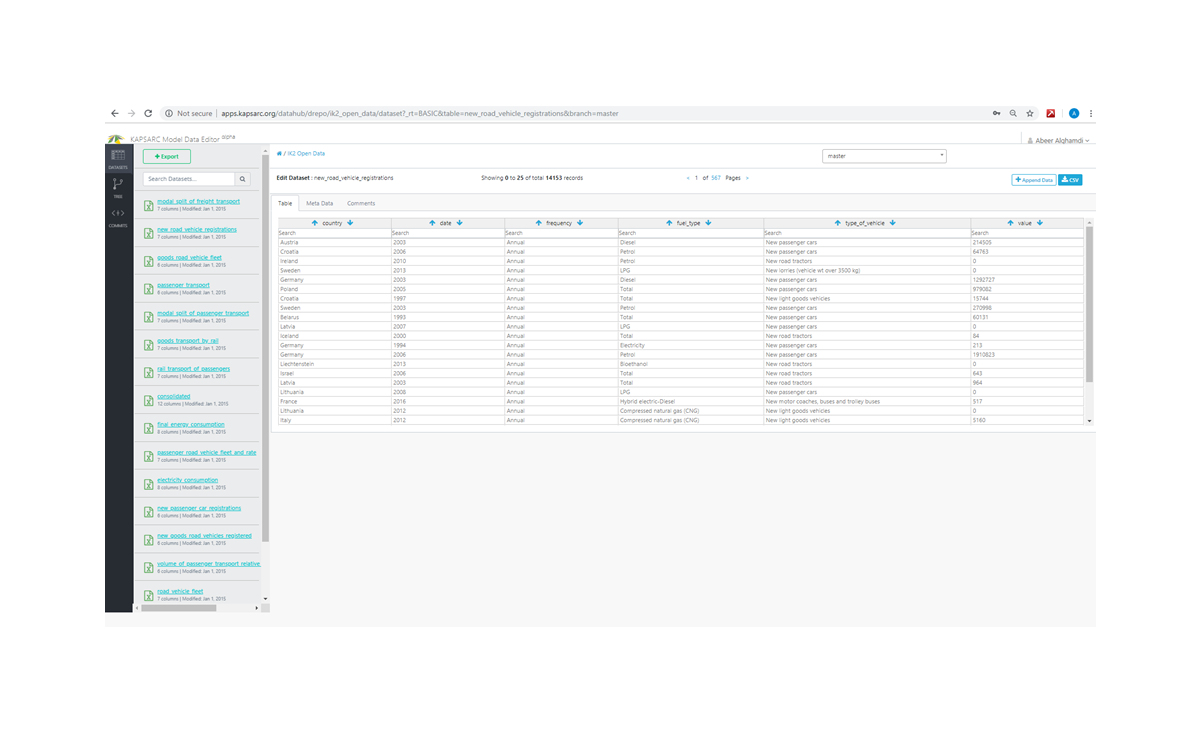Image resolution: width=1201 pixels, height=732 pixels.
Task: Sort type_of_vehicle column descending
Action: (x=892, y=223)
